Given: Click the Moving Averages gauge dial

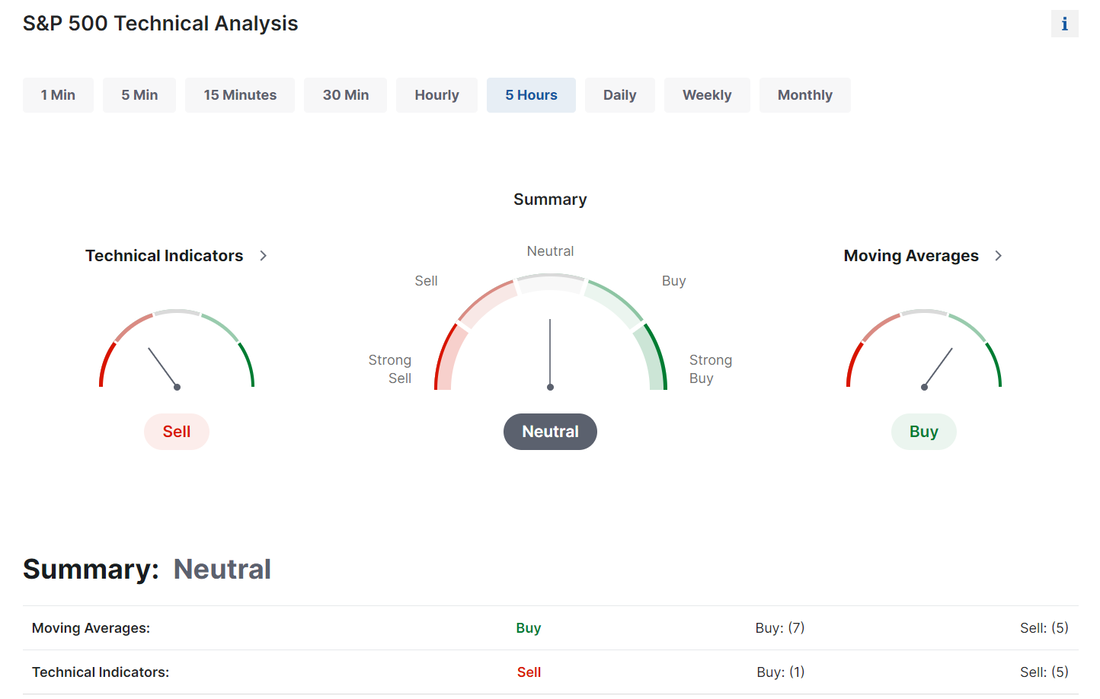Looking at the screenshot, I should [x=924, y=350].
